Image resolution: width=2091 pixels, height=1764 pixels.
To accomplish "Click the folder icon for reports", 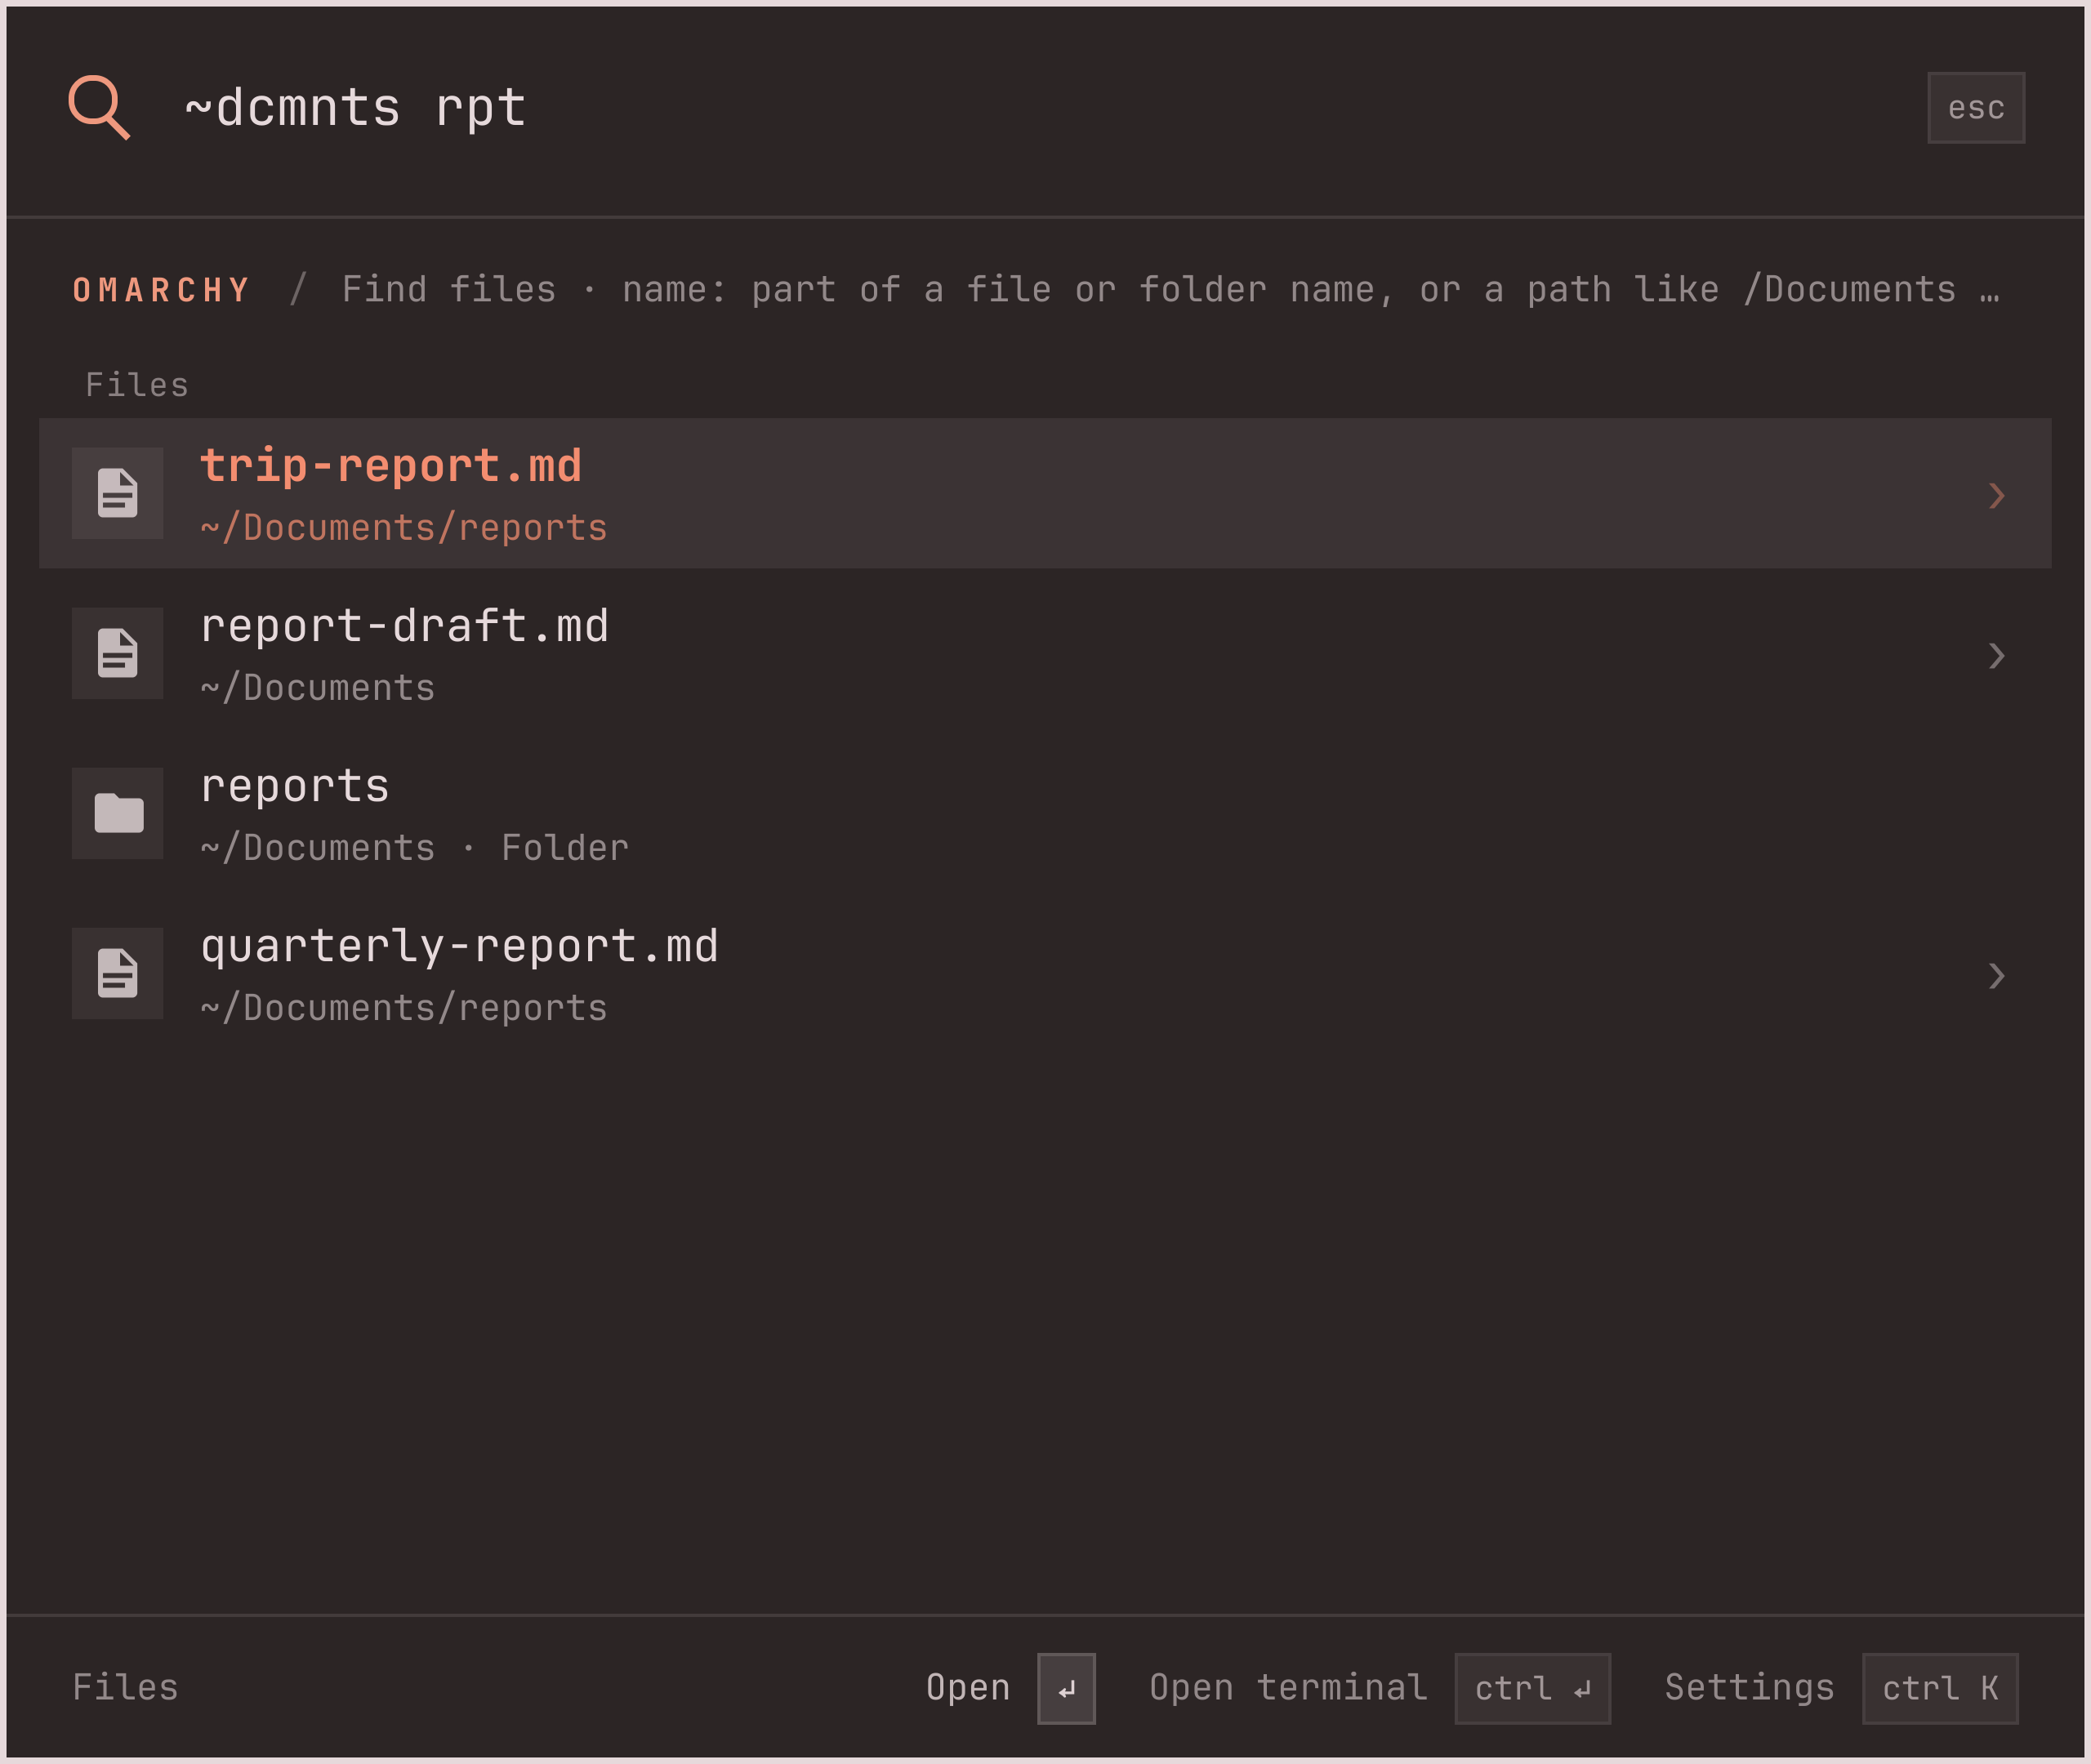I will pyautogui.click(x=117, y=813).
